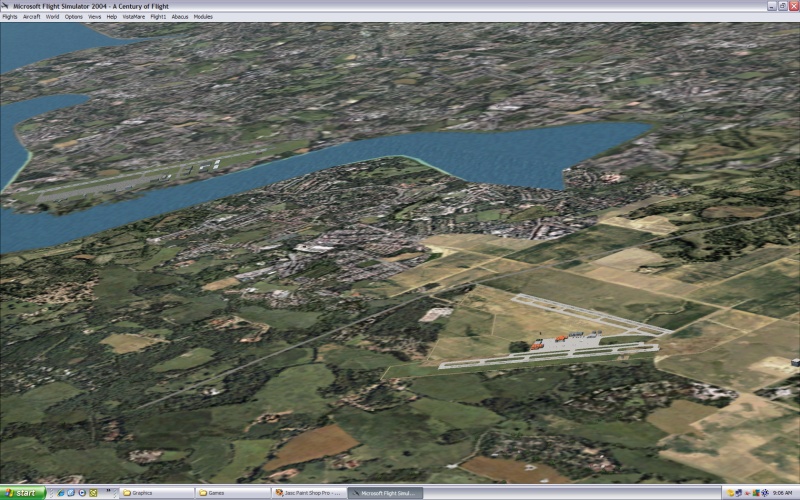
Task: Open the Flights menu
Action: tap(10, 17)
